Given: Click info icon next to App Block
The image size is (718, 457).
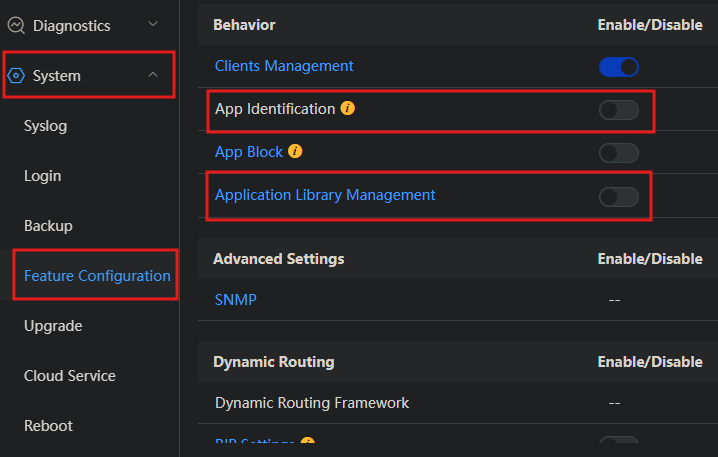Looking at the screenshot, I should [x=295, y=152].
